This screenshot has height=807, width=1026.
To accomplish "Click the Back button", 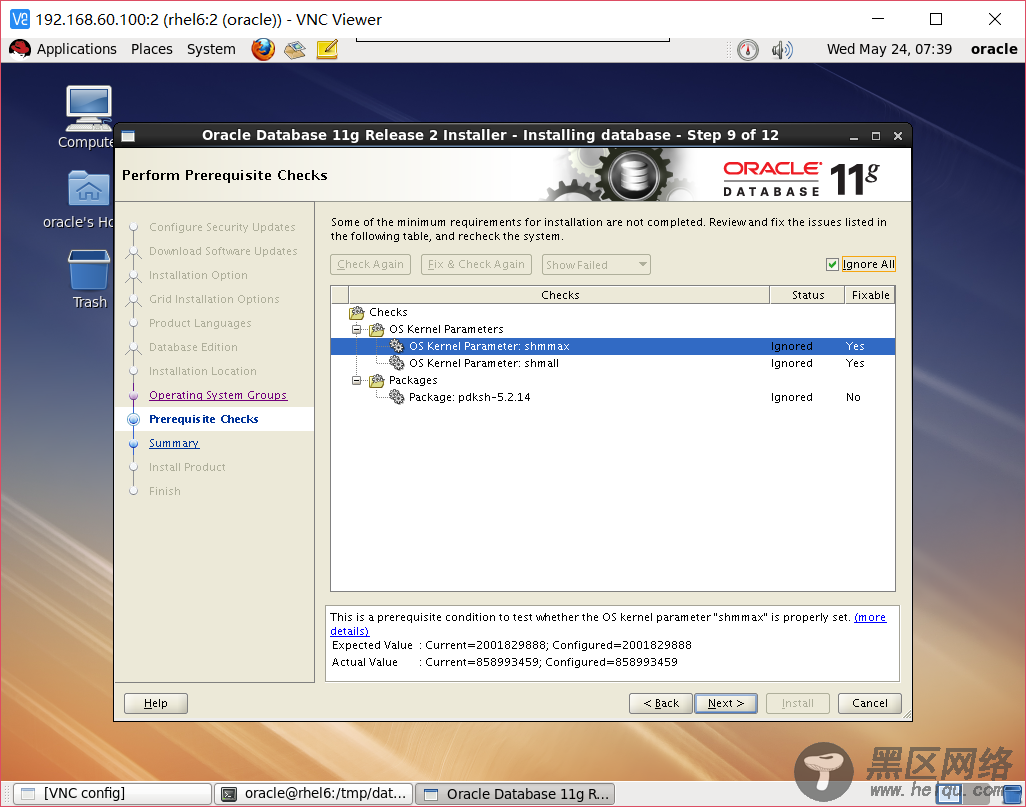I will tap(661, 703).
